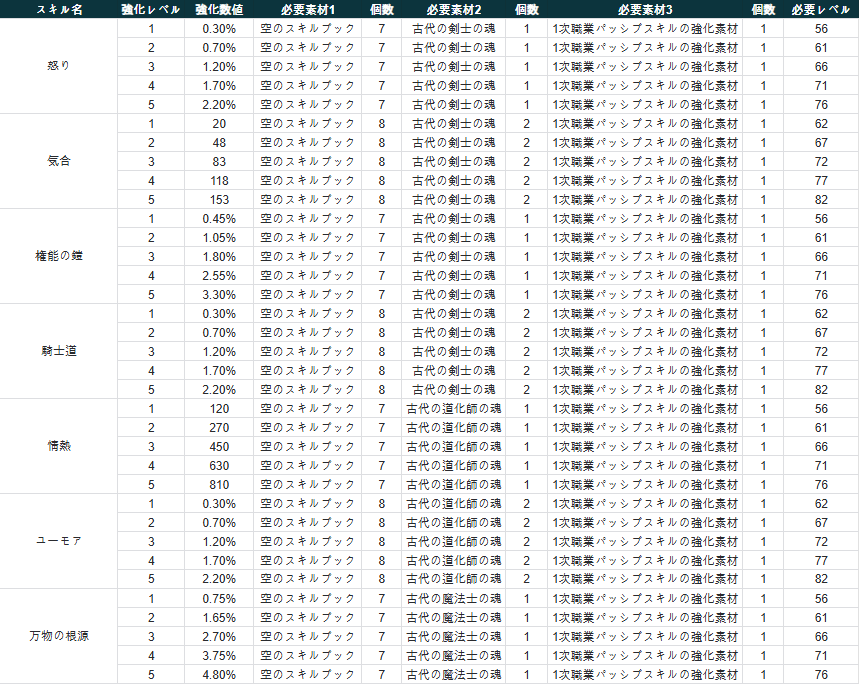
Task: Select the 3.30% enhancement value cell
Action: (218, 294)
